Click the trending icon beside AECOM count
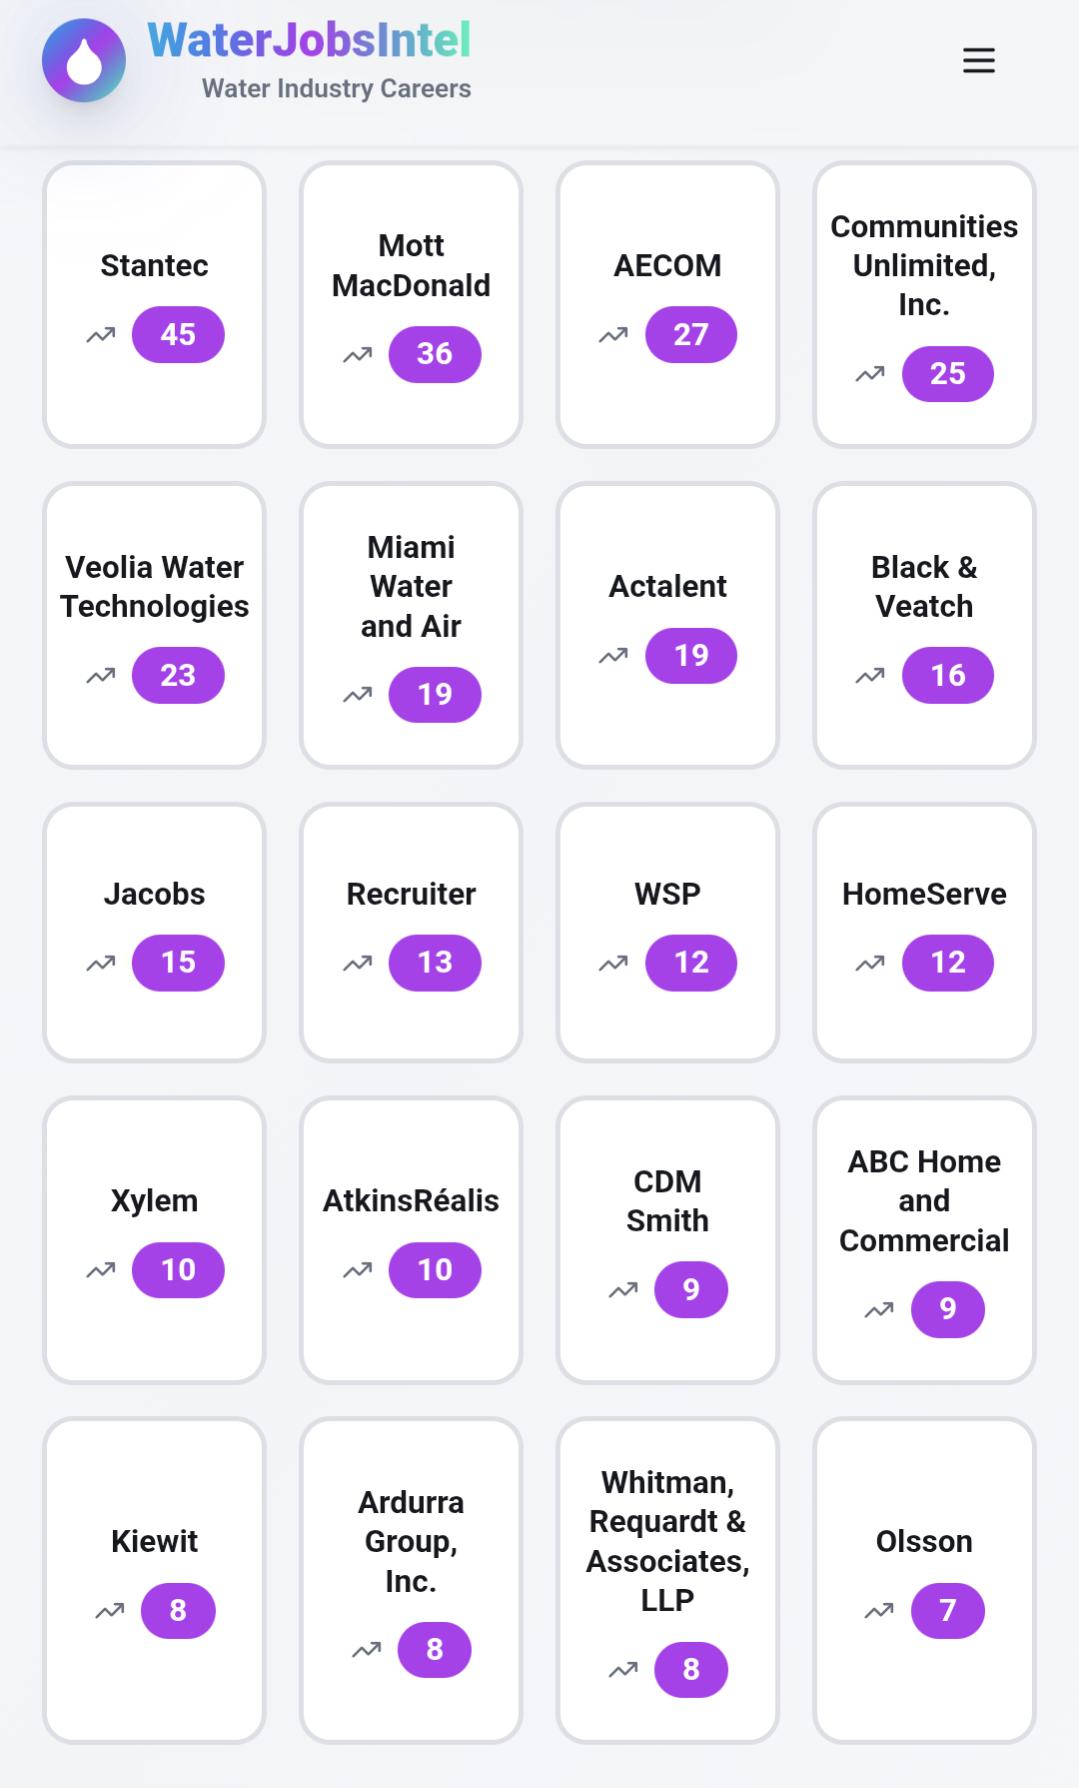Screen dimensions: 1079x1788 point(614,335)
